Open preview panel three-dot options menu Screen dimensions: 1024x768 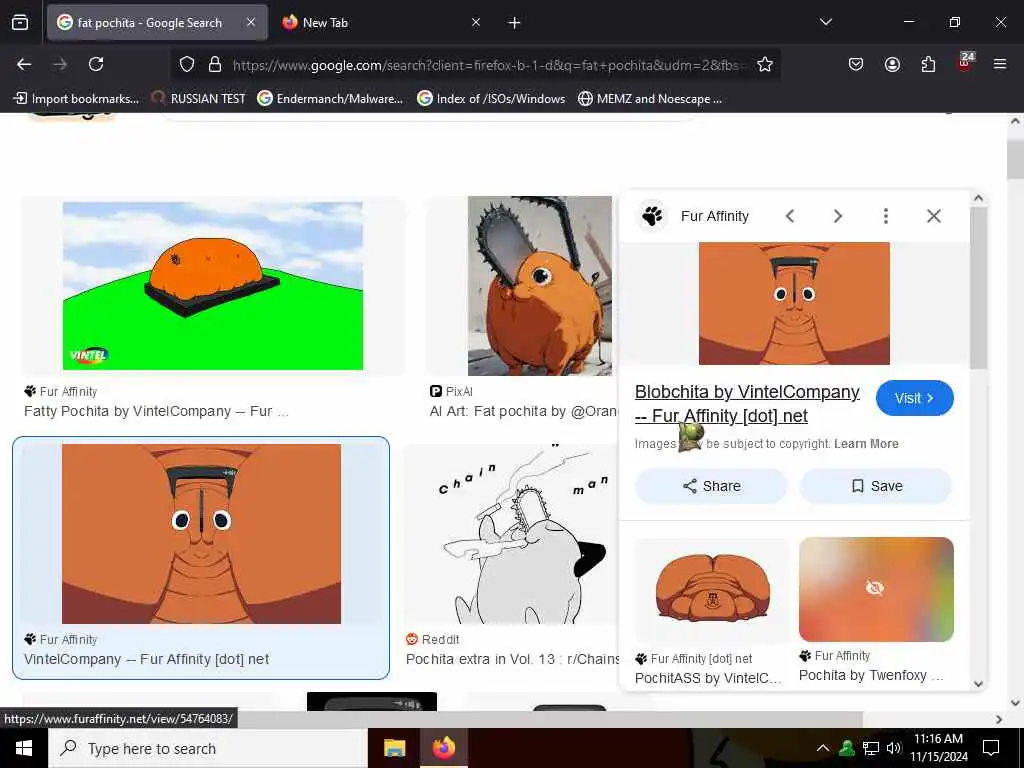[886, 216]
